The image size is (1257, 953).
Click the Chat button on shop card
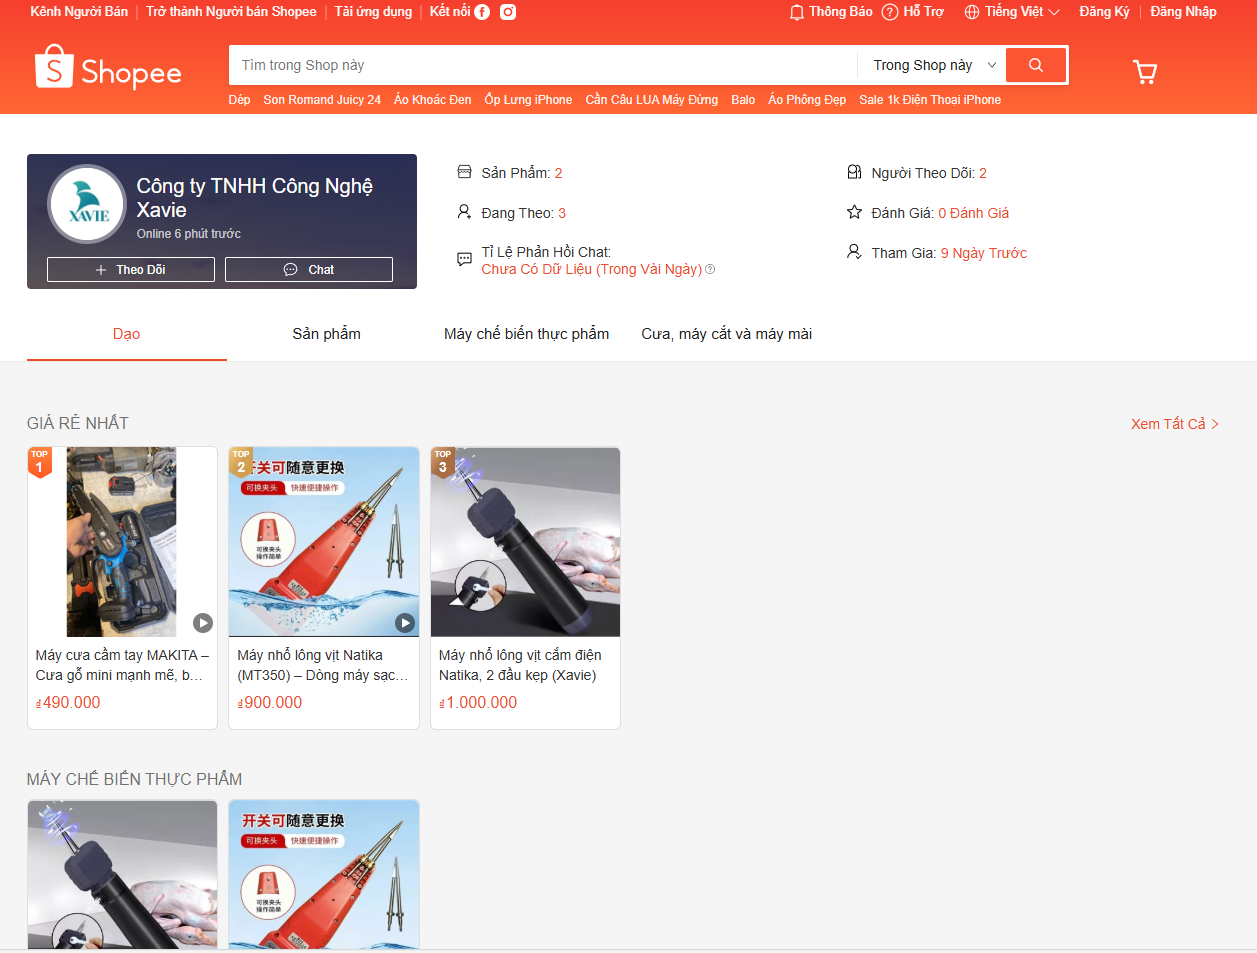coord(309,270)
